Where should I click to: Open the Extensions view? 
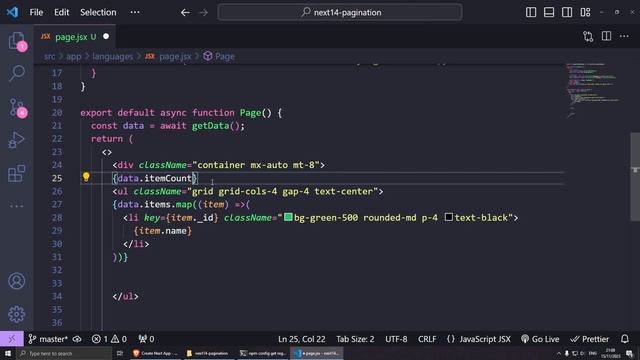(x=17, y=173)
